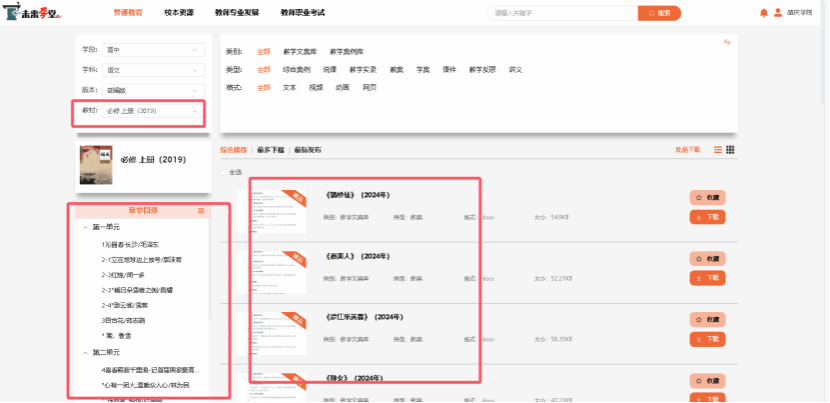
Task: Switch to grid view layout icon
Action: 731,149
